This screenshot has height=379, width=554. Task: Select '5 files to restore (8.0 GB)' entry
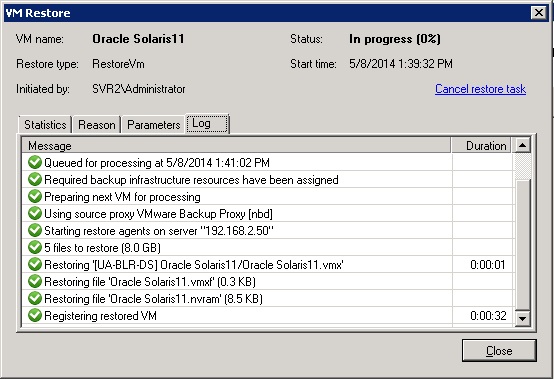coord(267,247)
